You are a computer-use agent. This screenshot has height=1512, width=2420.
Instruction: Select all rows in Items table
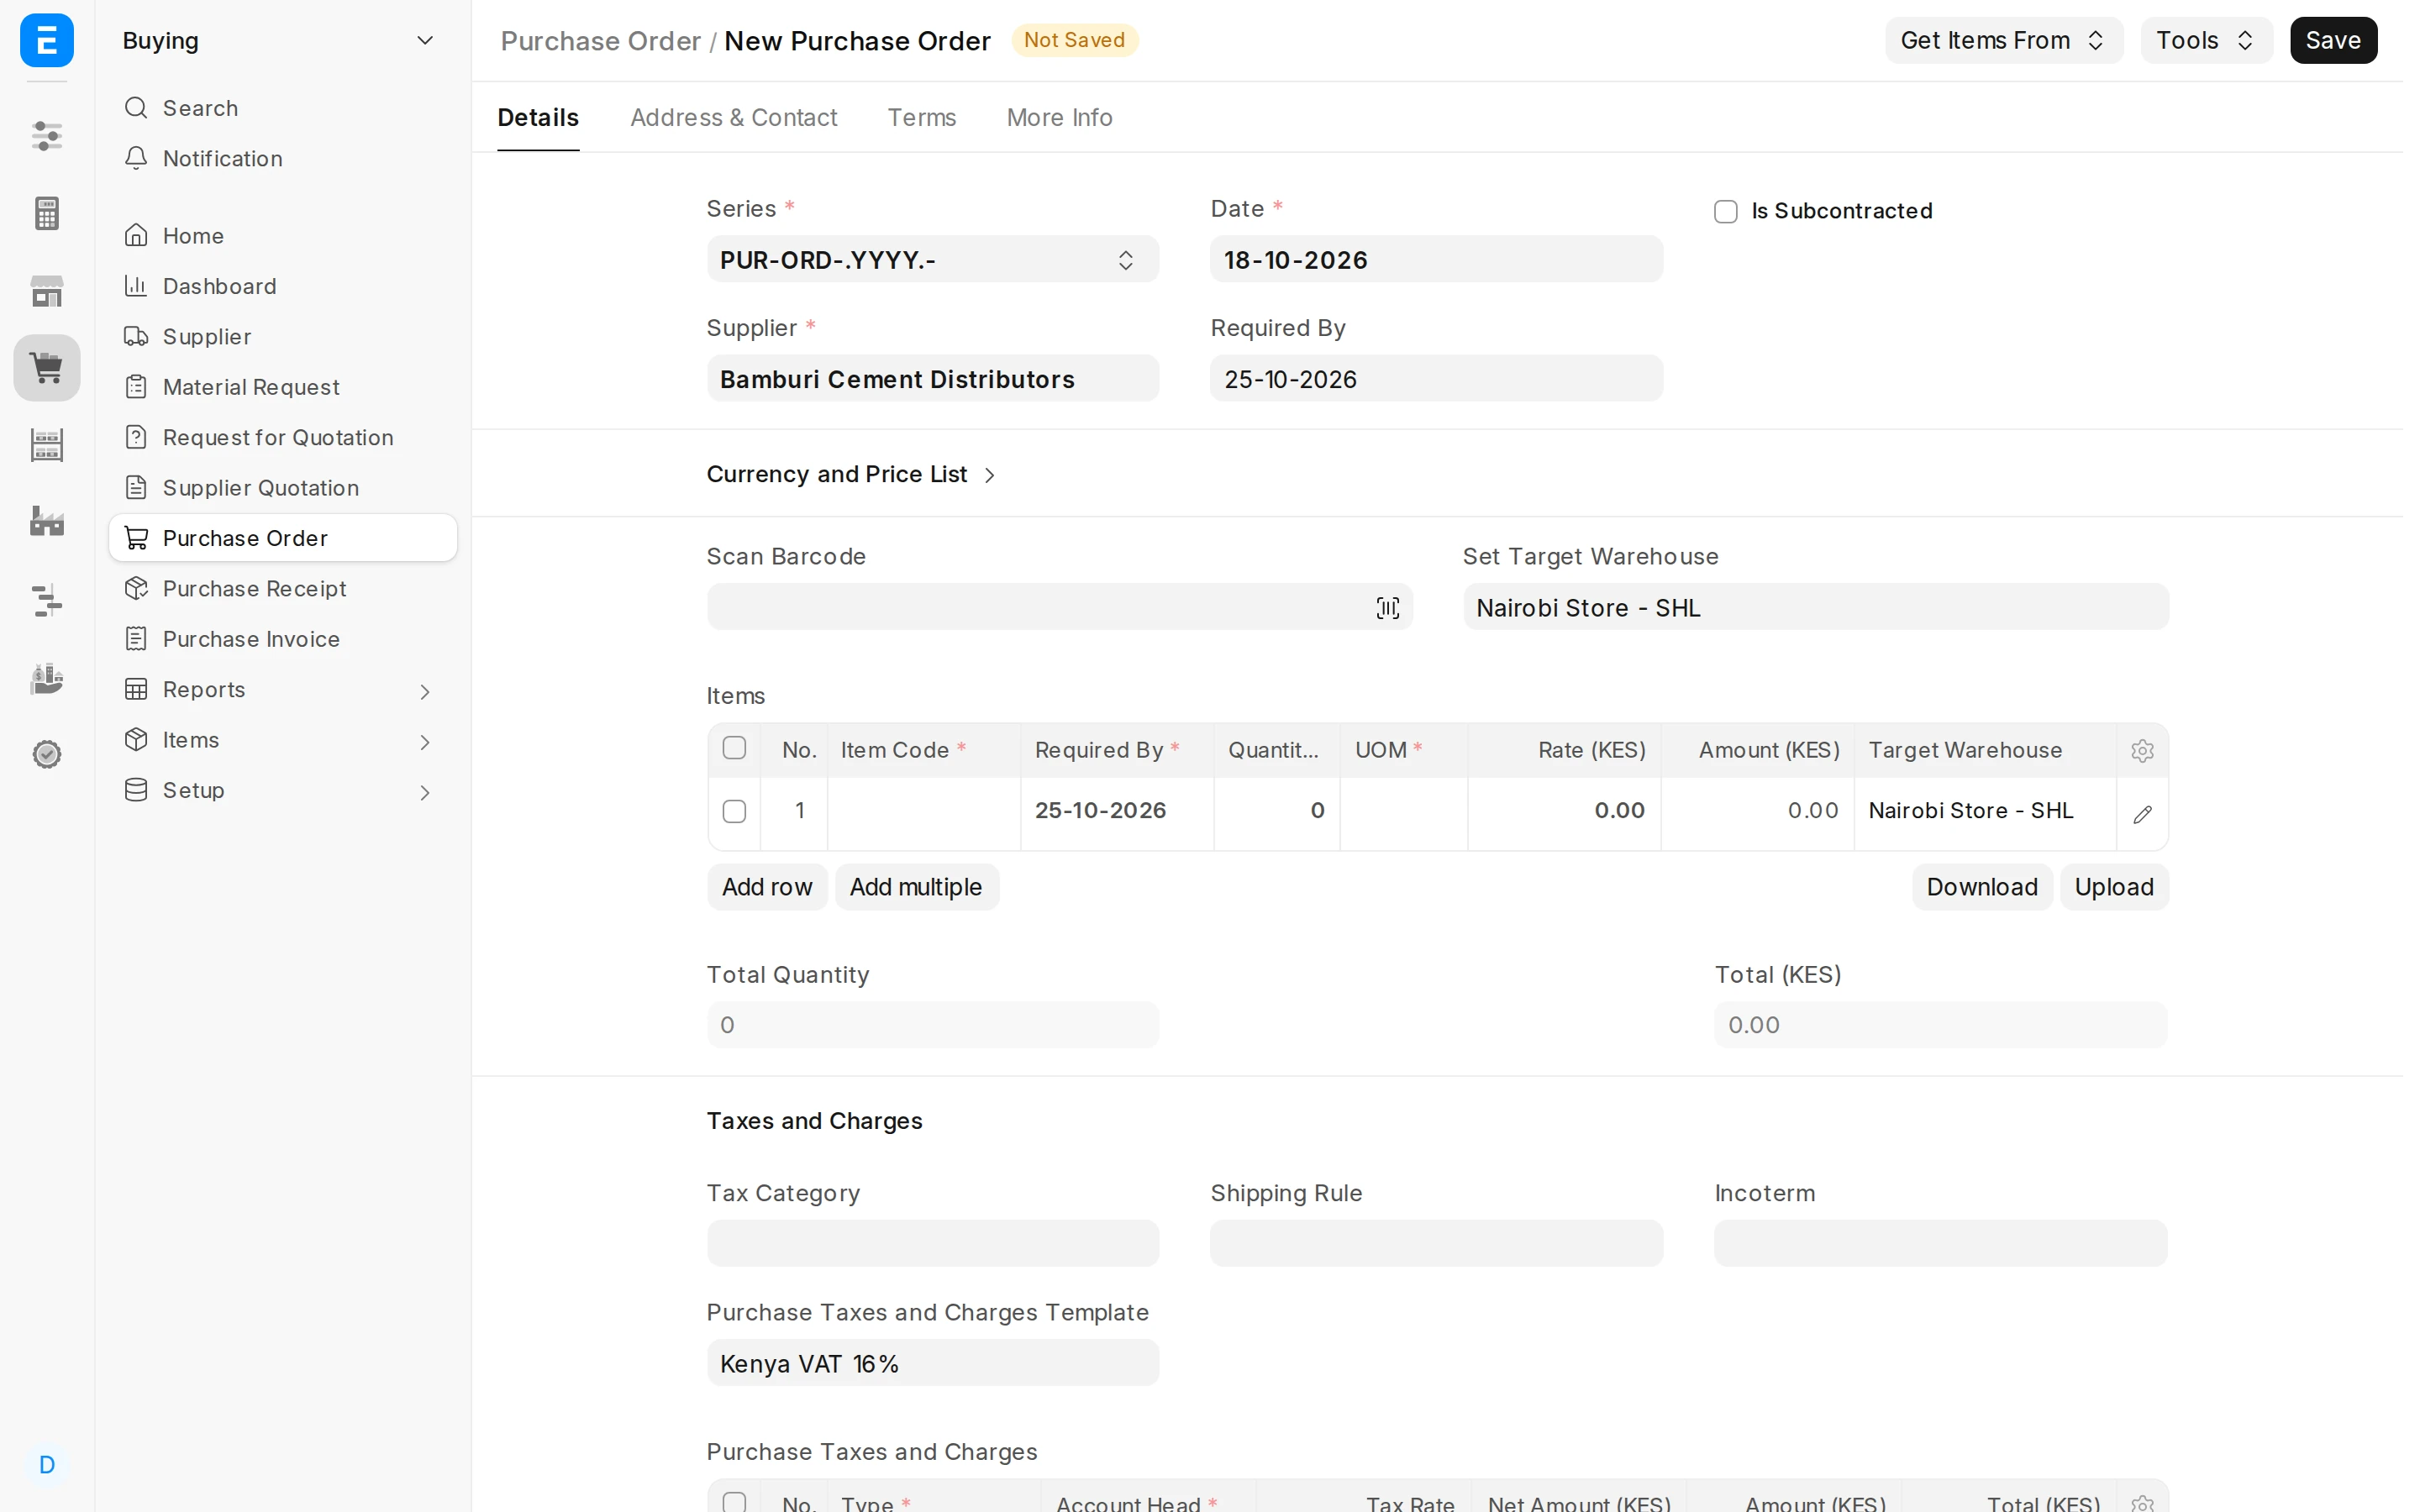coord(734,749)
